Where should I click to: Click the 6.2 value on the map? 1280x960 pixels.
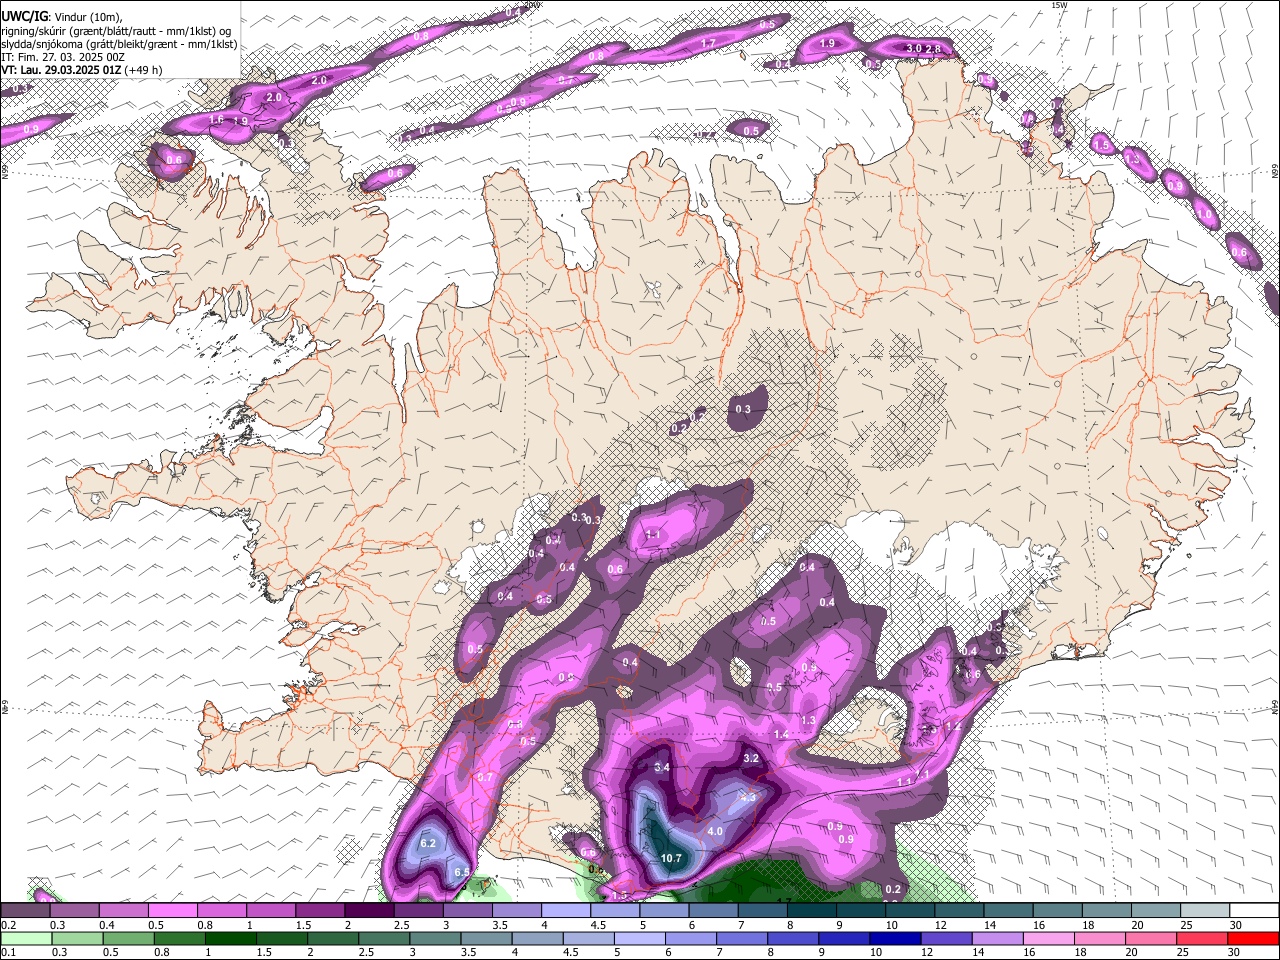tap(428, 843)
